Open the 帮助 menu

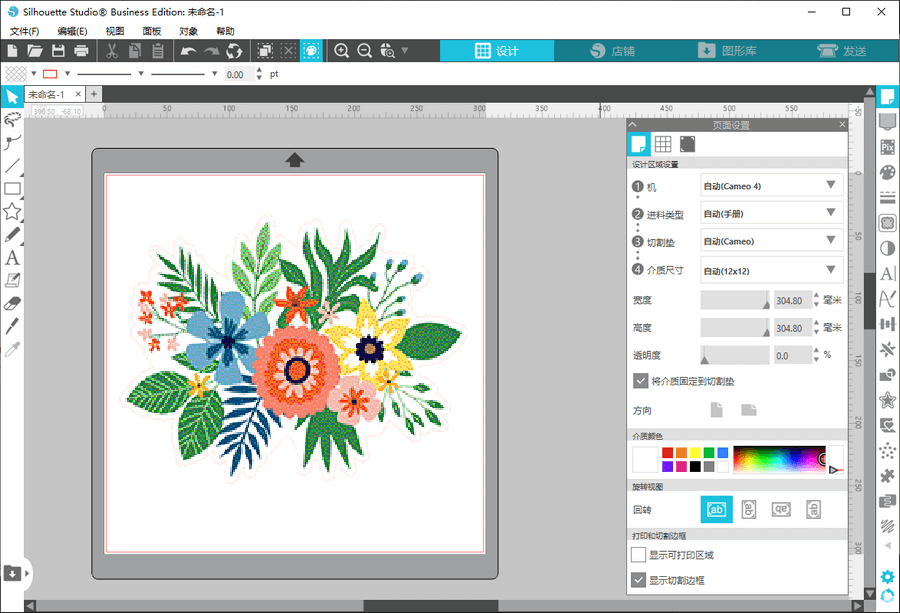pyautogui.click(x=225, y=31)
